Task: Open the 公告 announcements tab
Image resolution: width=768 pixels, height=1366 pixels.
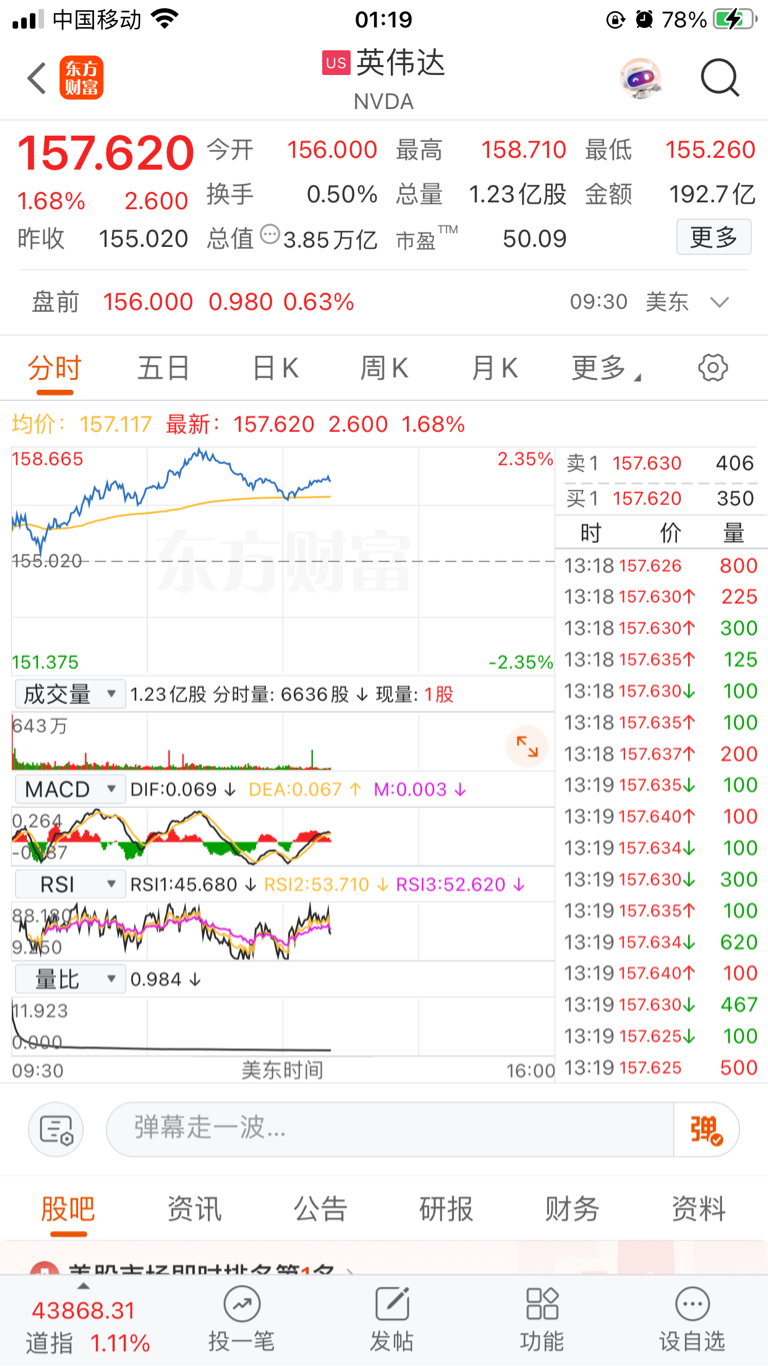Action: click(x=320, y=1209)
